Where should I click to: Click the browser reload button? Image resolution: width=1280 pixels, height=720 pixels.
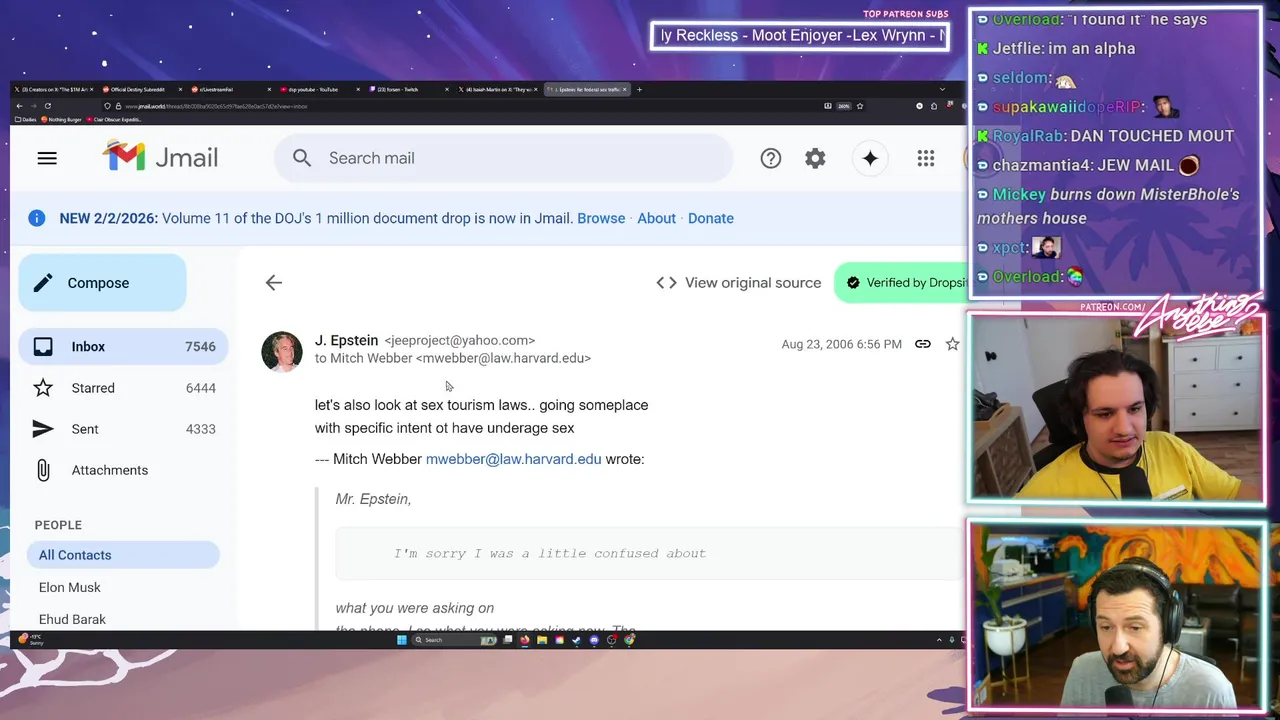[47, 106]
